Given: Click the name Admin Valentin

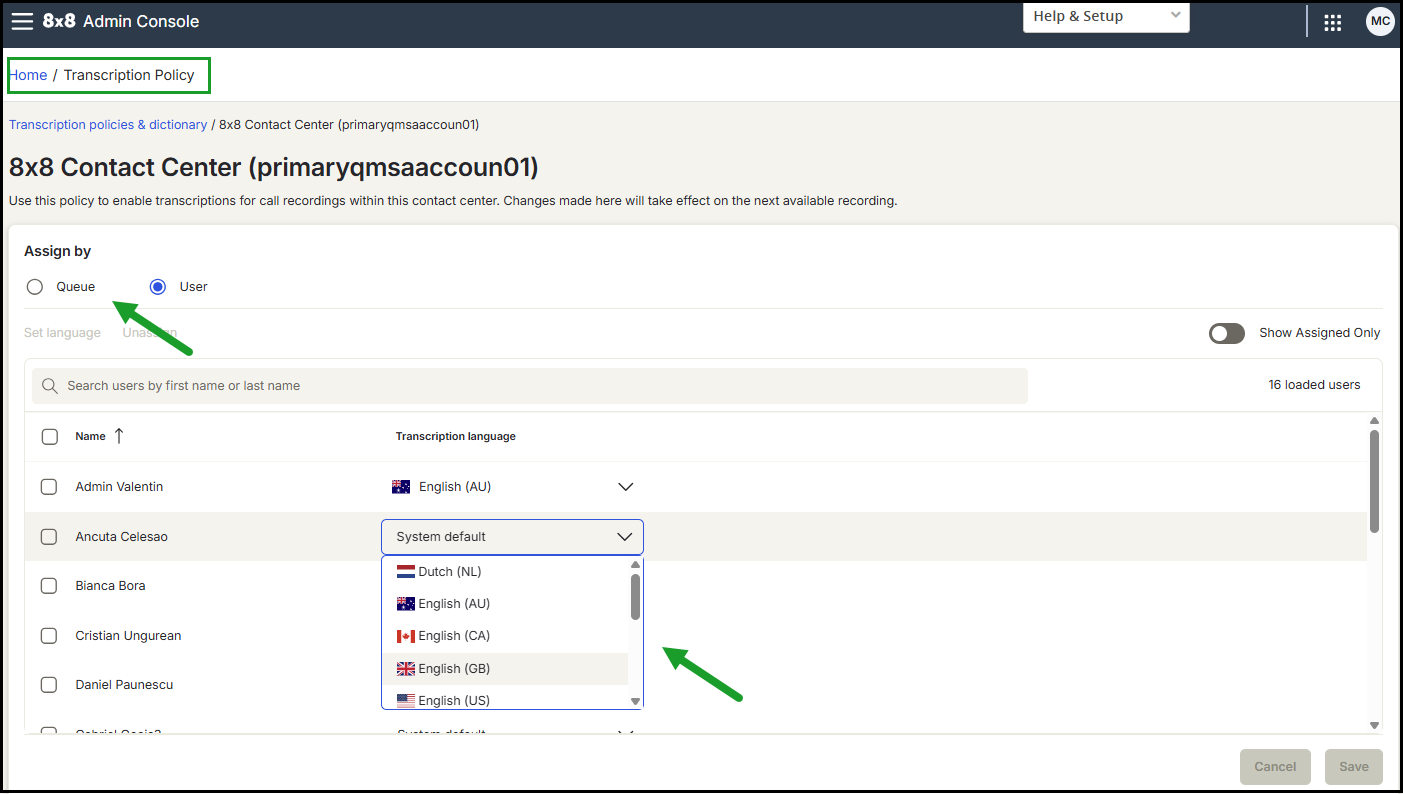Looking at the screenshot, I should (119, 487).
